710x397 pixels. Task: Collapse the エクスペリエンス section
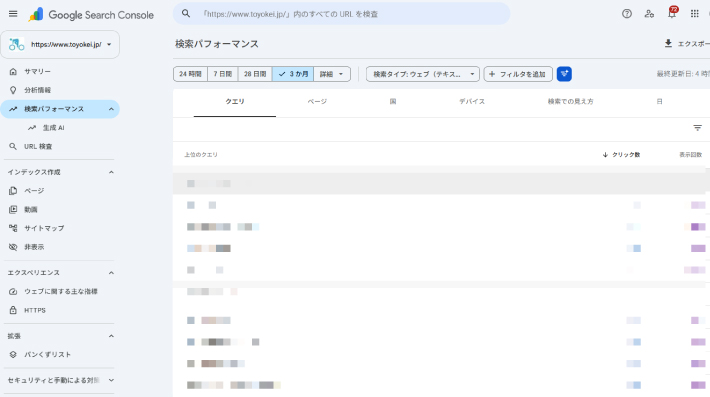click(x=111, y=273)
